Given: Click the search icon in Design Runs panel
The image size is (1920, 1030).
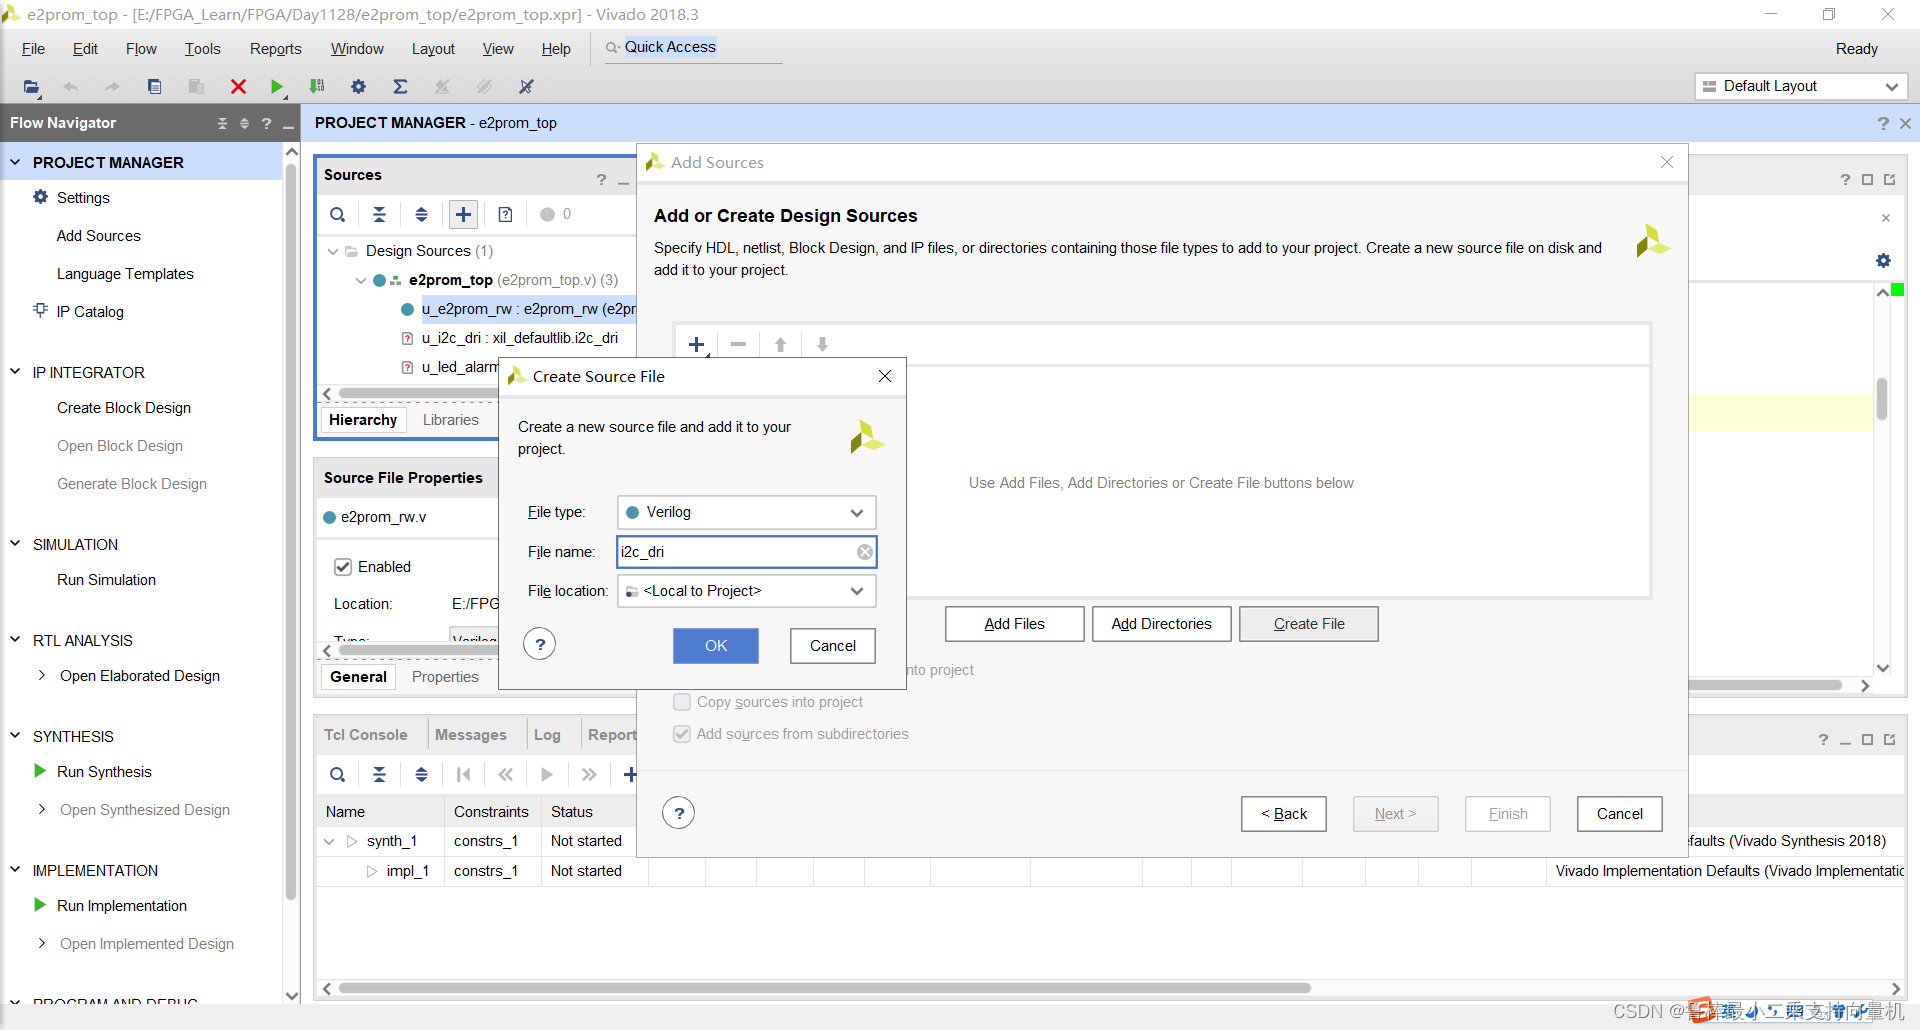Looking at the screenshot, I should pos(338,774).
